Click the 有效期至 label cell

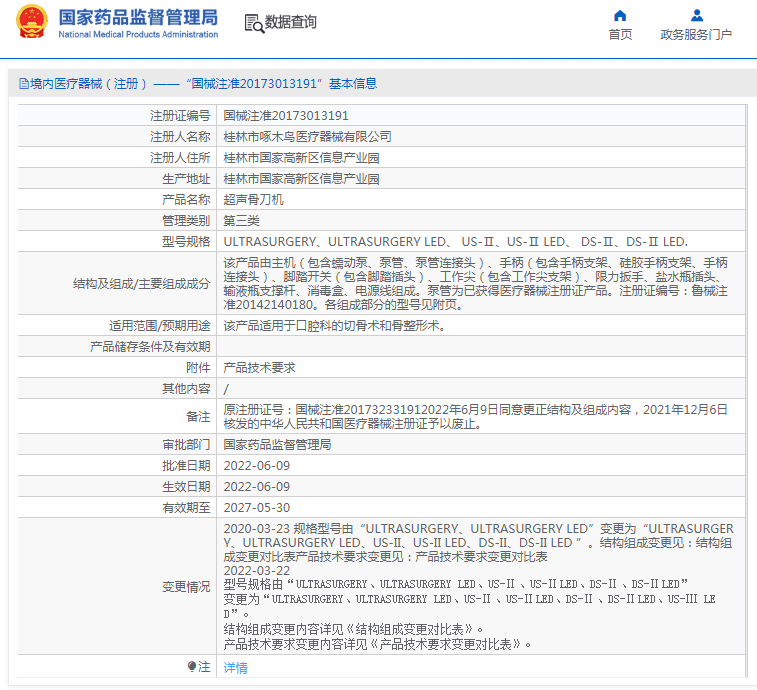coord(186,507)
